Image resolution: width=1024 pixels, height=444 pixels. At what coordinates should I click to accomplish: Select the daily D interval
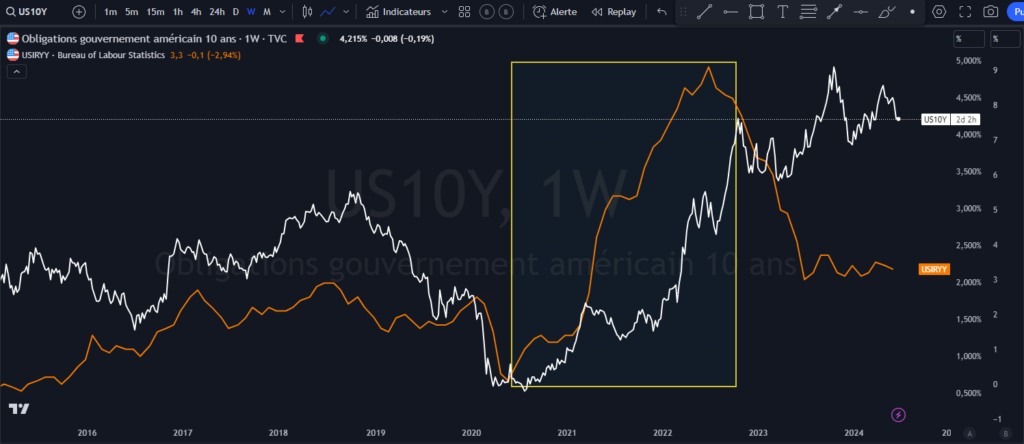click(236, 12)
